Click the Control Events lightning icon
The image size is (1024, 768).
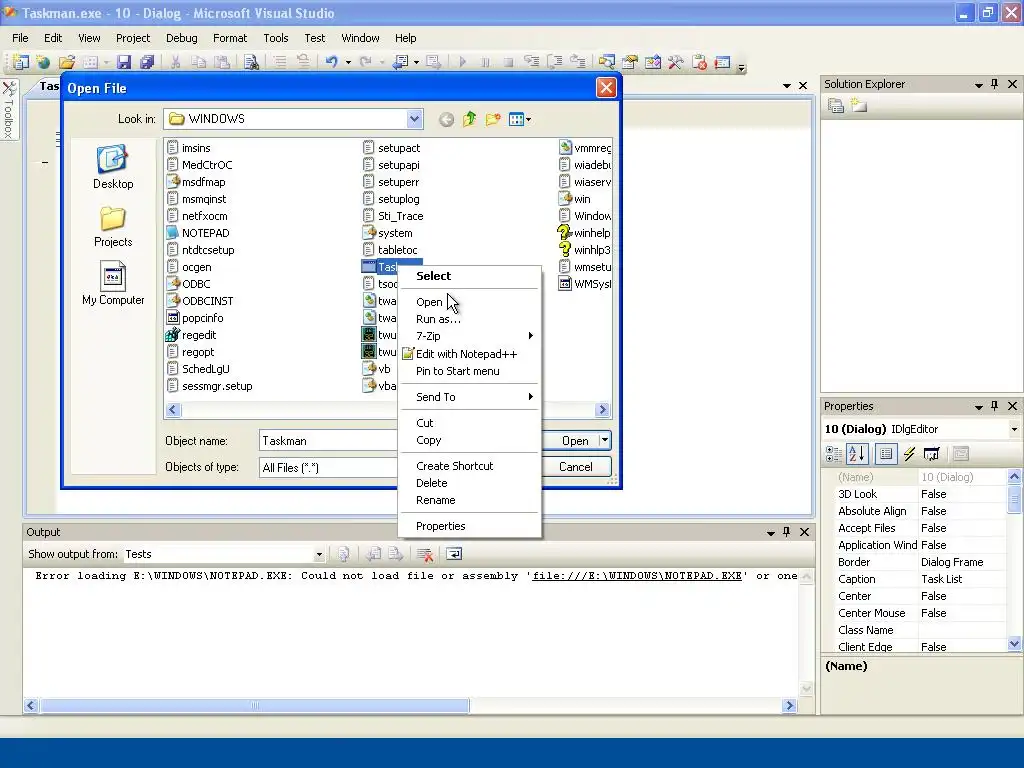coord(909,454)
